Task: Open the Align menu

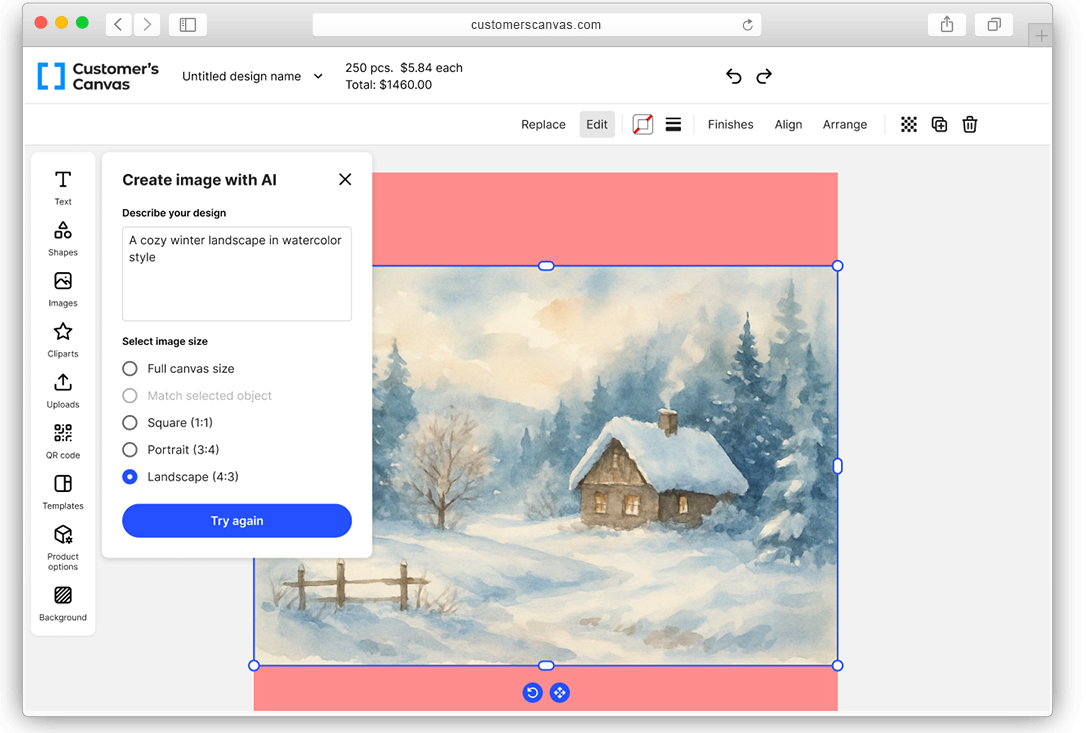Action: coord(788,125)
